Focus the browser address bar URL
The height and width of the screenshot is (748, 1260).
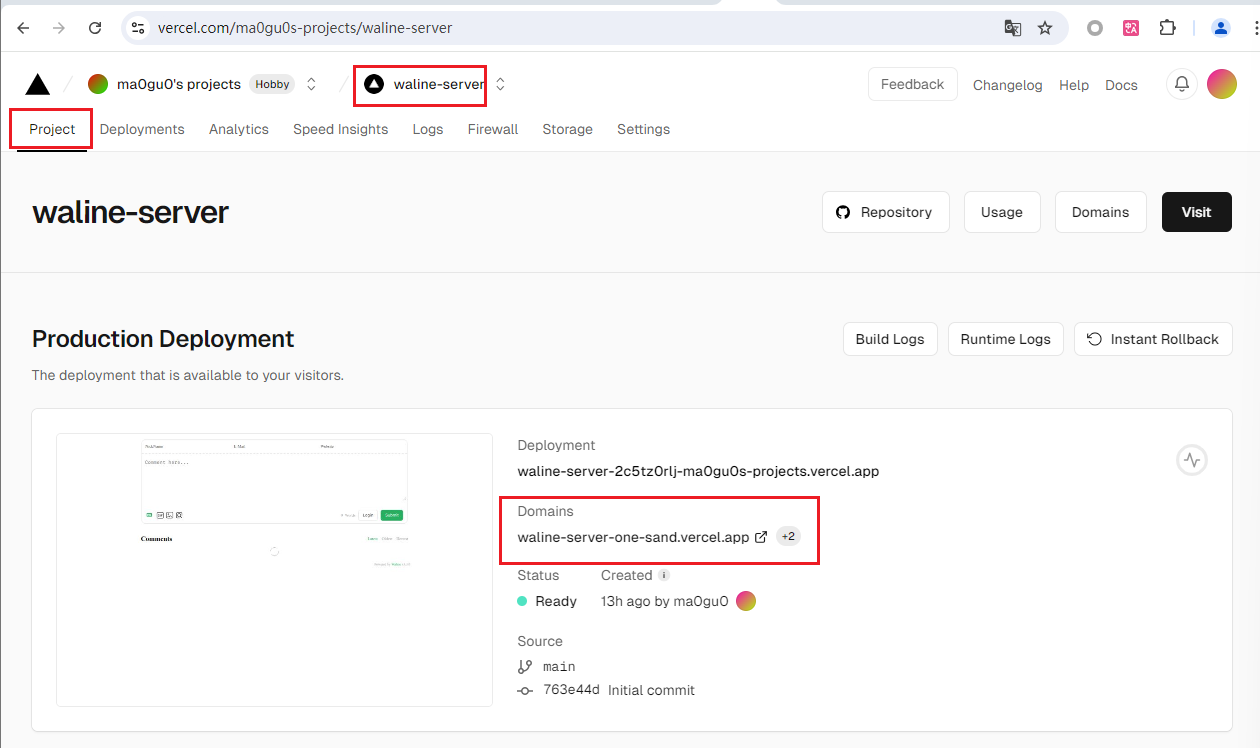coord(305,28)
